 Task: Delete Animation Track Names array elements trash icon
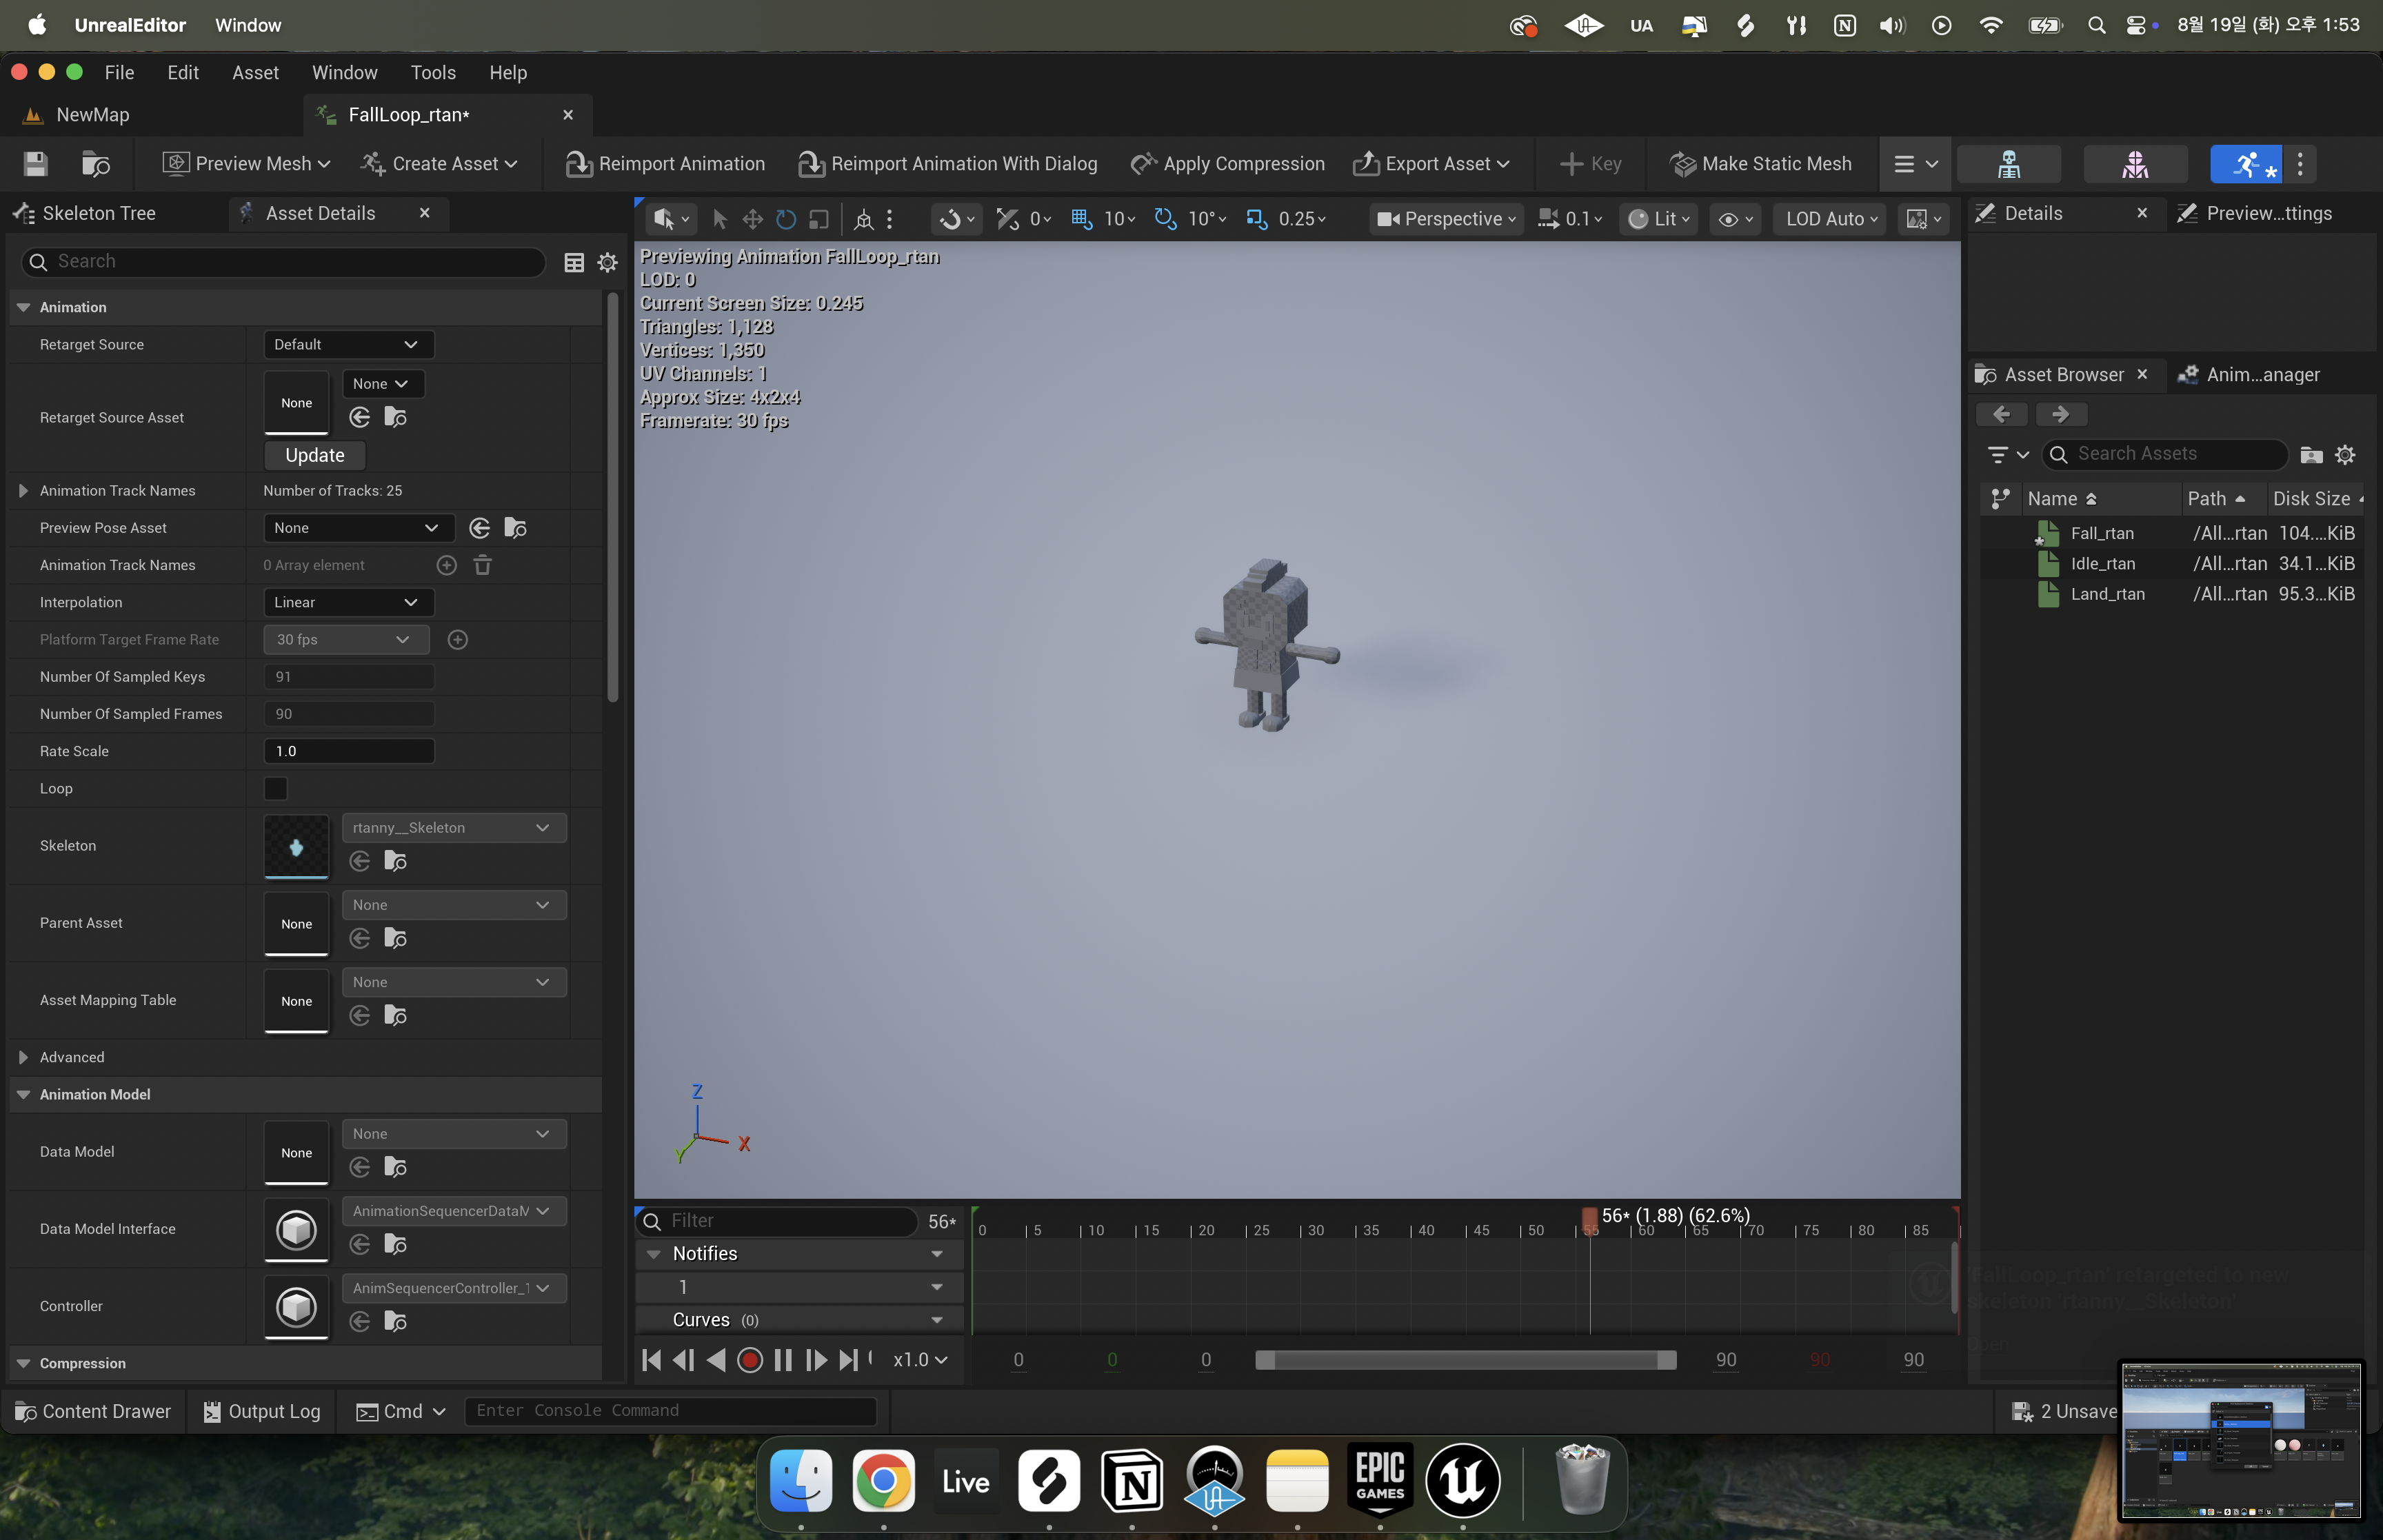[483, 565]
